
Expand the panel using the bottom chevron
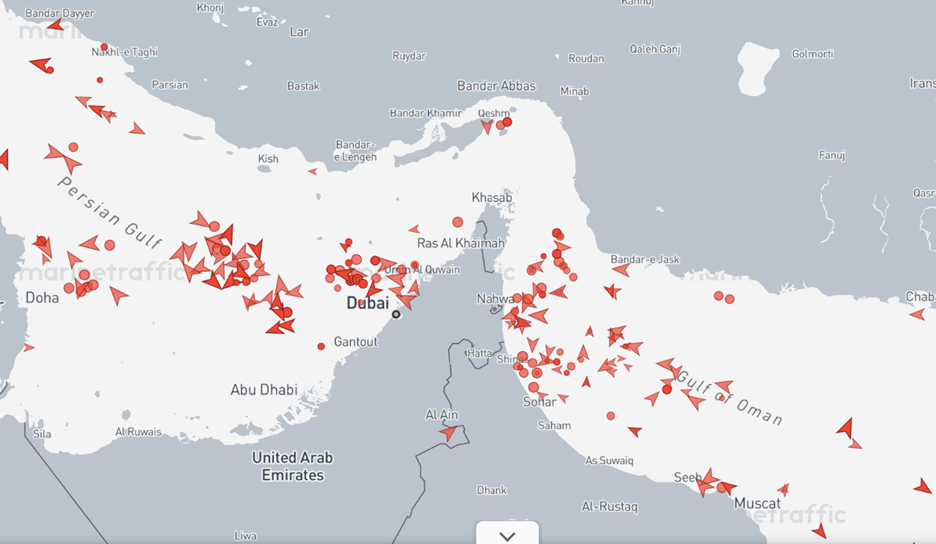pyautogui.click(x=507, y=535)
